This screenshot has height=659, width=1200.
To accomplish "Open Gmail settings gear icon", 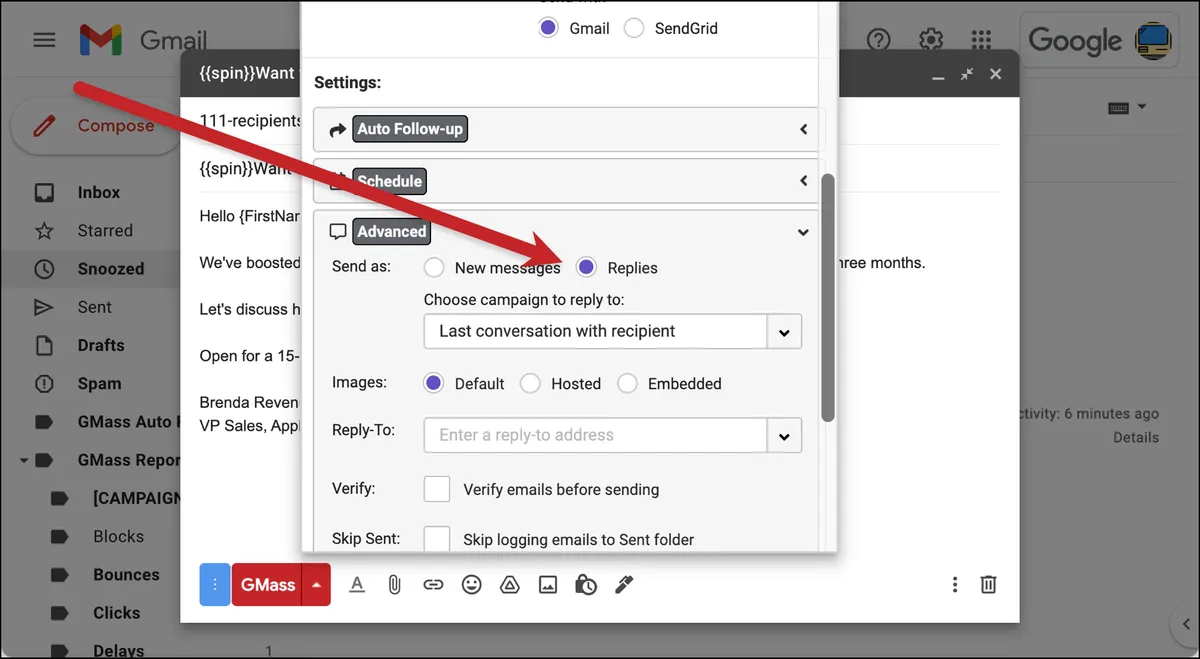I will (931, 40).
